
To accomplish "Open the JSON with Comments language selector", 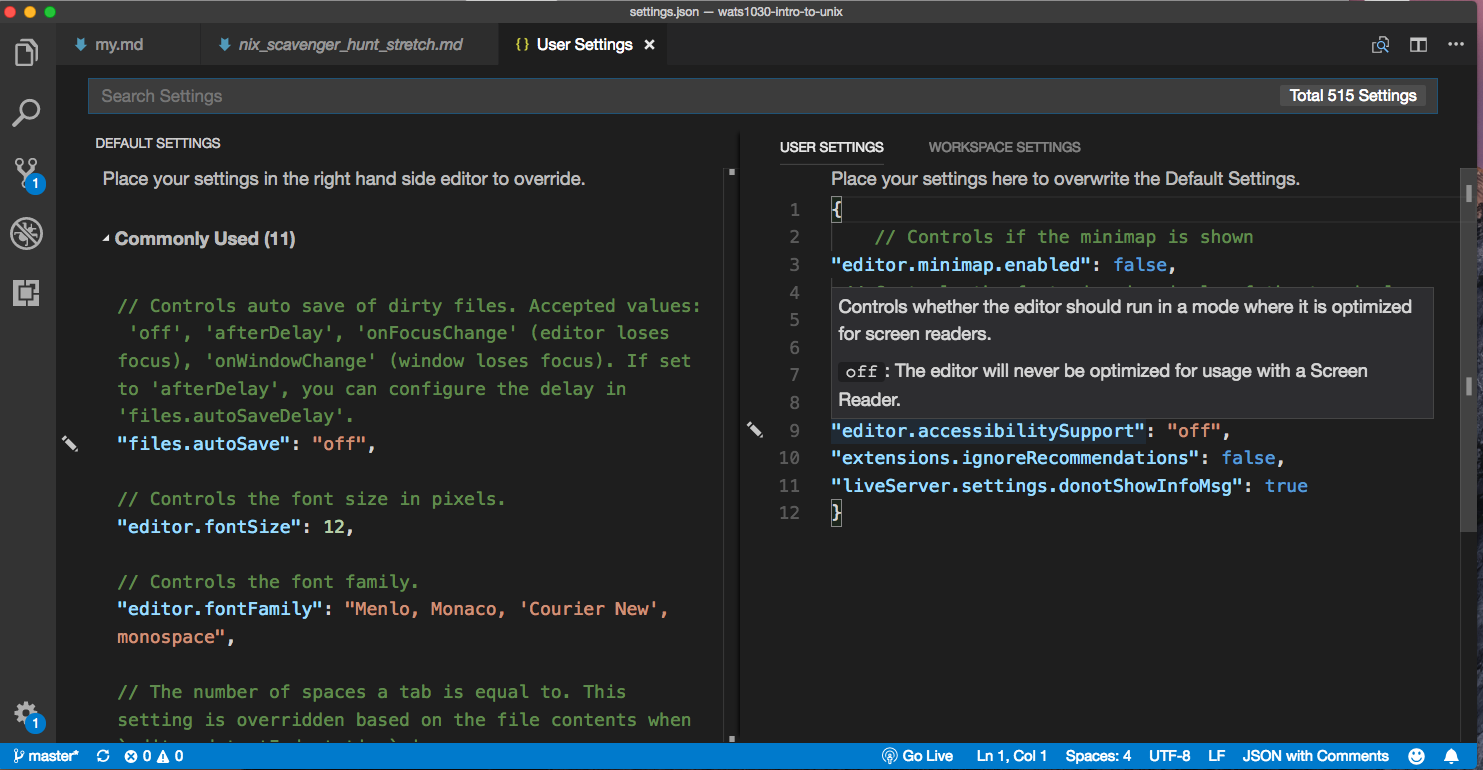I will (1315, 756).
